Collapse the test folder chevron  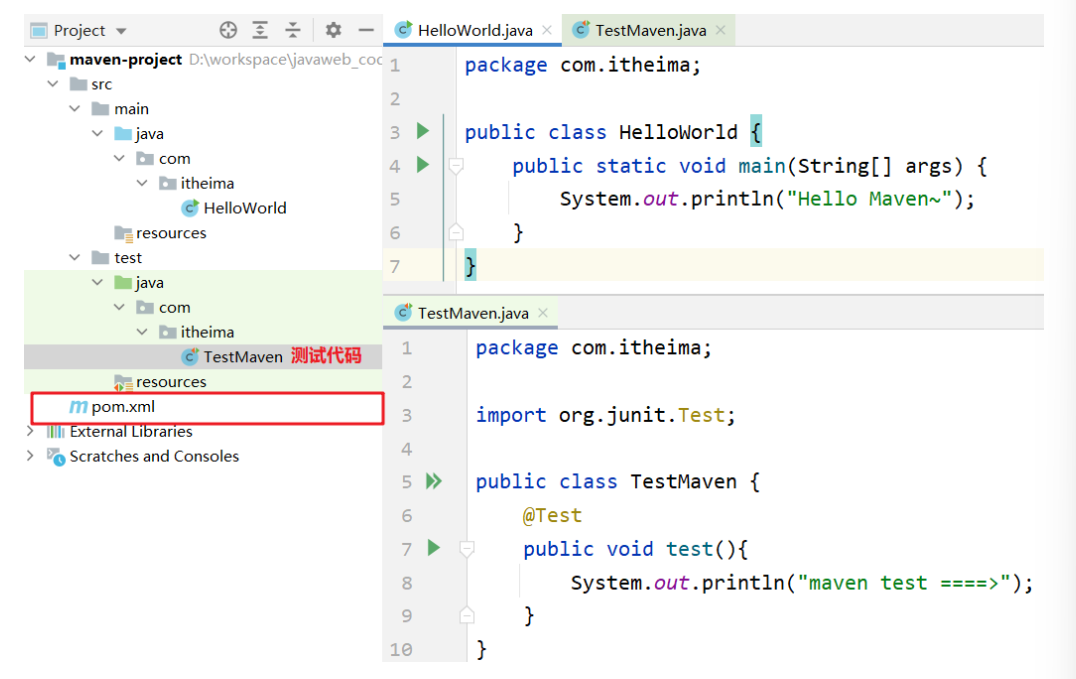point(75,257)
